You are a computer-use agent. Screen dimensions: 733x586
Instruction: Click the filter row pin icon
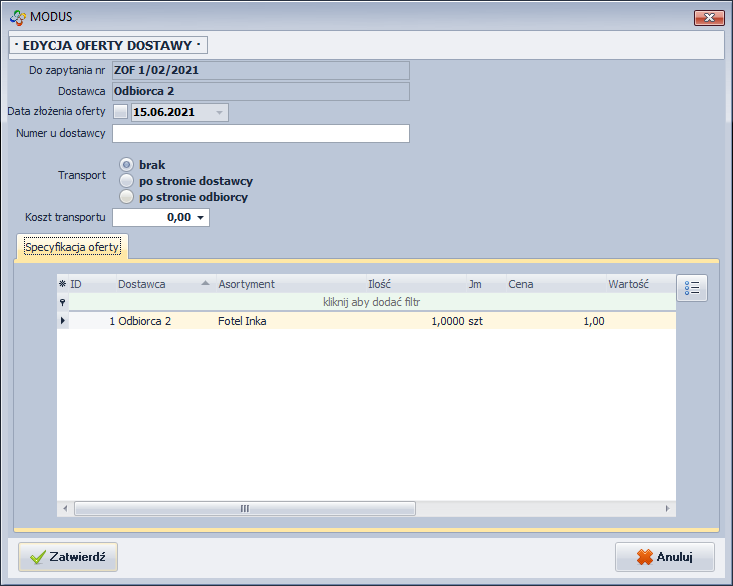(x=62, y=302)
